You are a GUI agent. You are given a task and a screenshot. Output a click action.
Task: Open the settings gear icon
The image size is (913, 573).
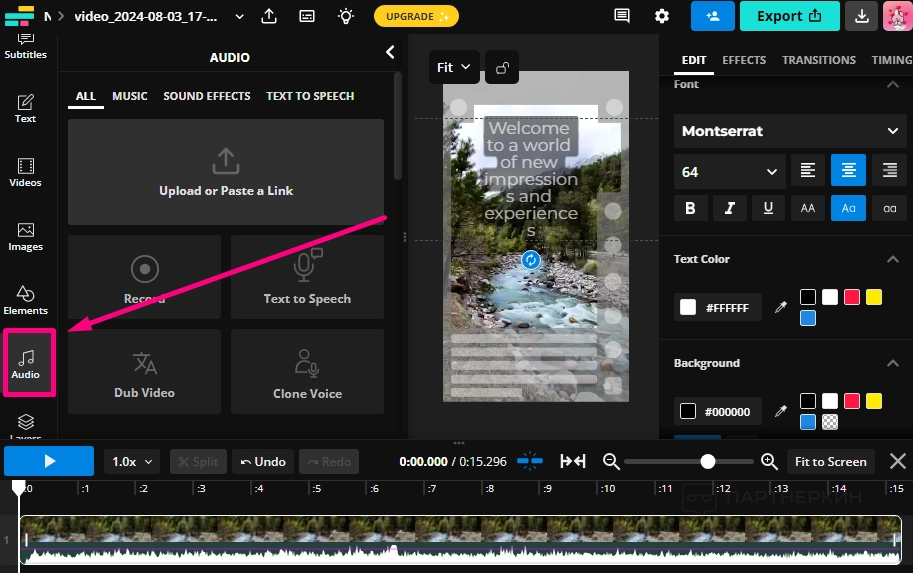coord(662,16)
